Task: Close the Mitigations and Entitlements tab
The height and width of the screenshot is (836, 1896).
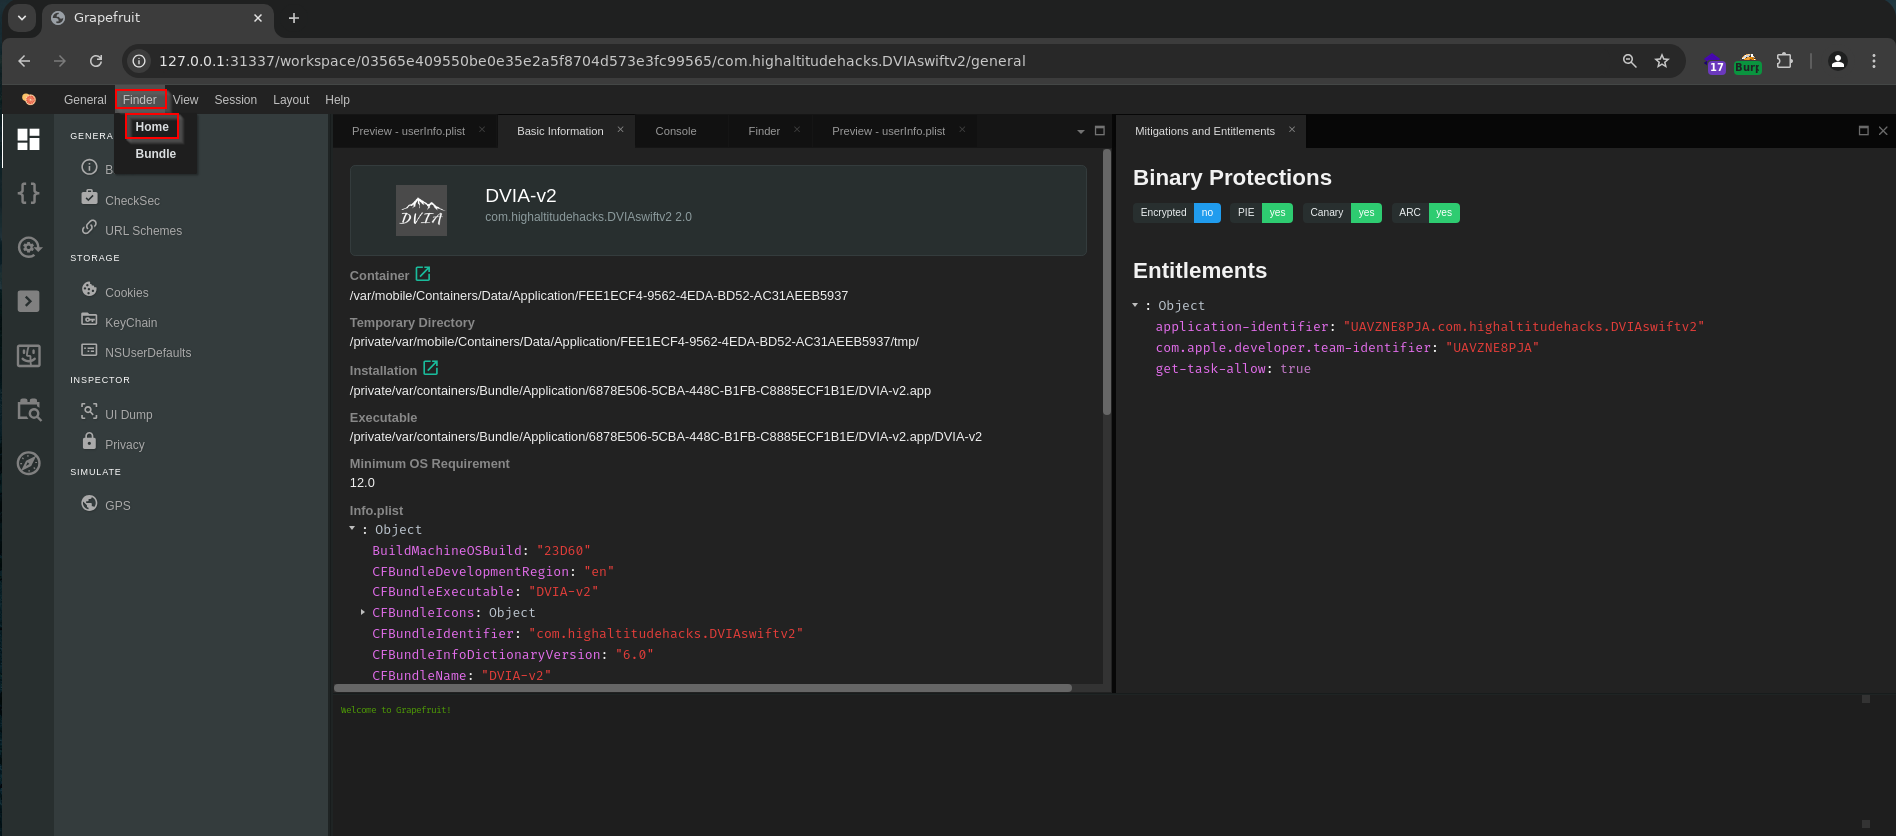Action: 1292,130
